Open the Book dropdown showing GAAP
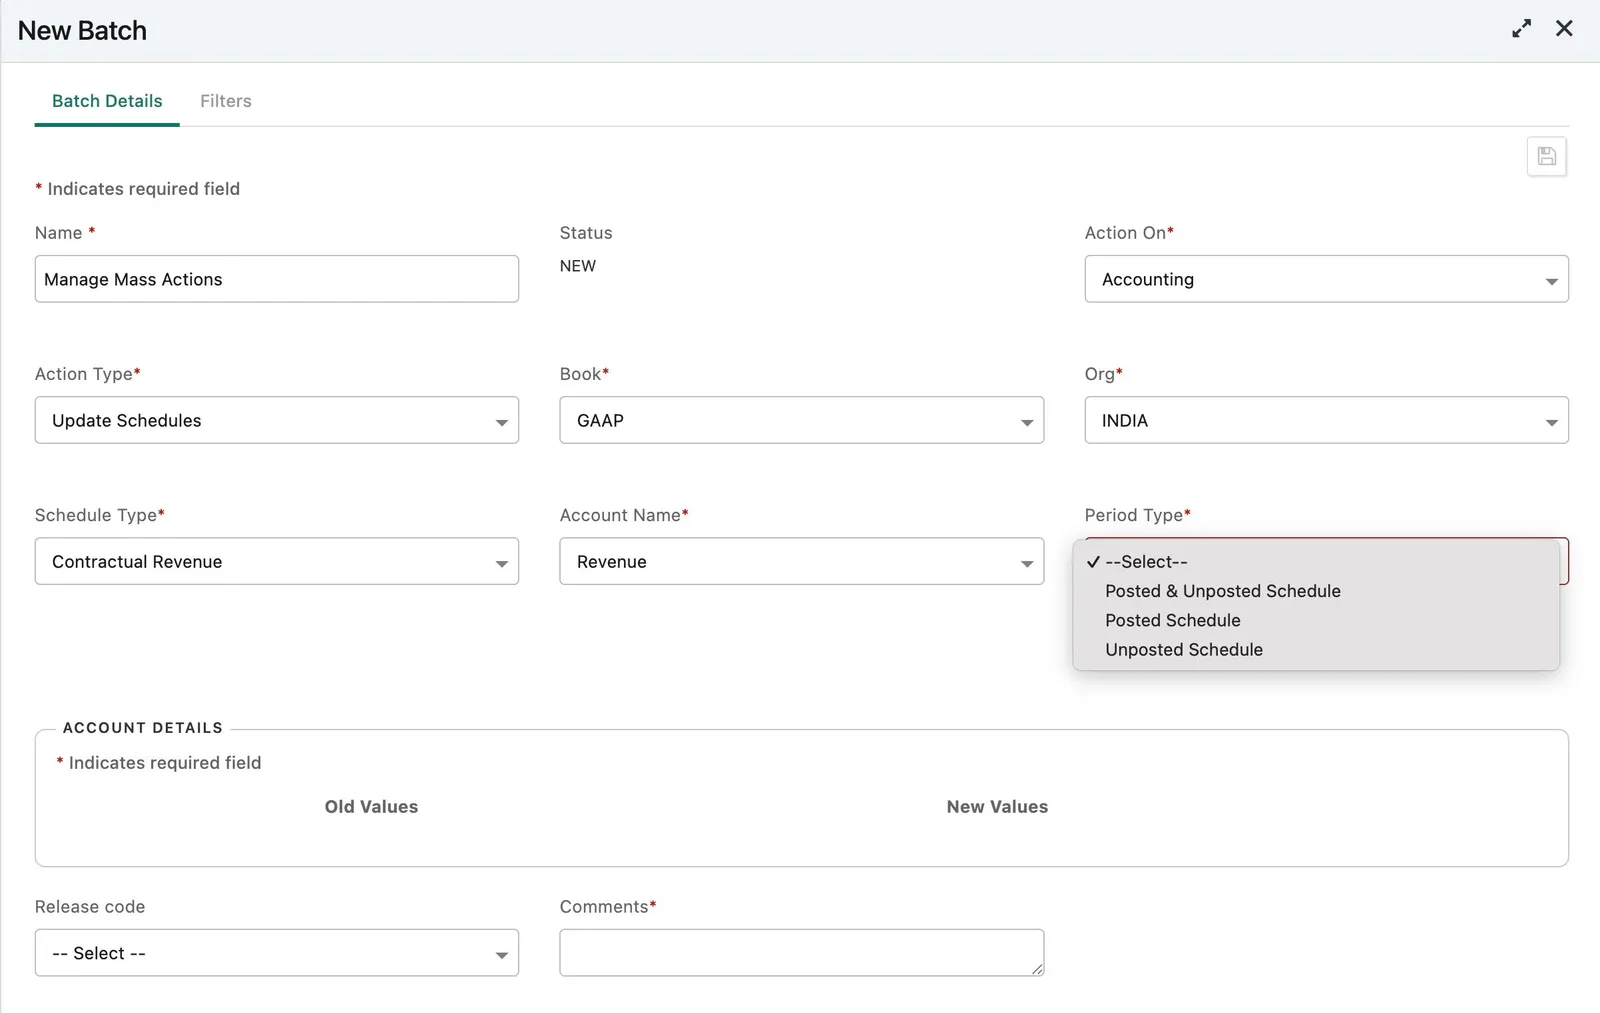 (801, 420)
